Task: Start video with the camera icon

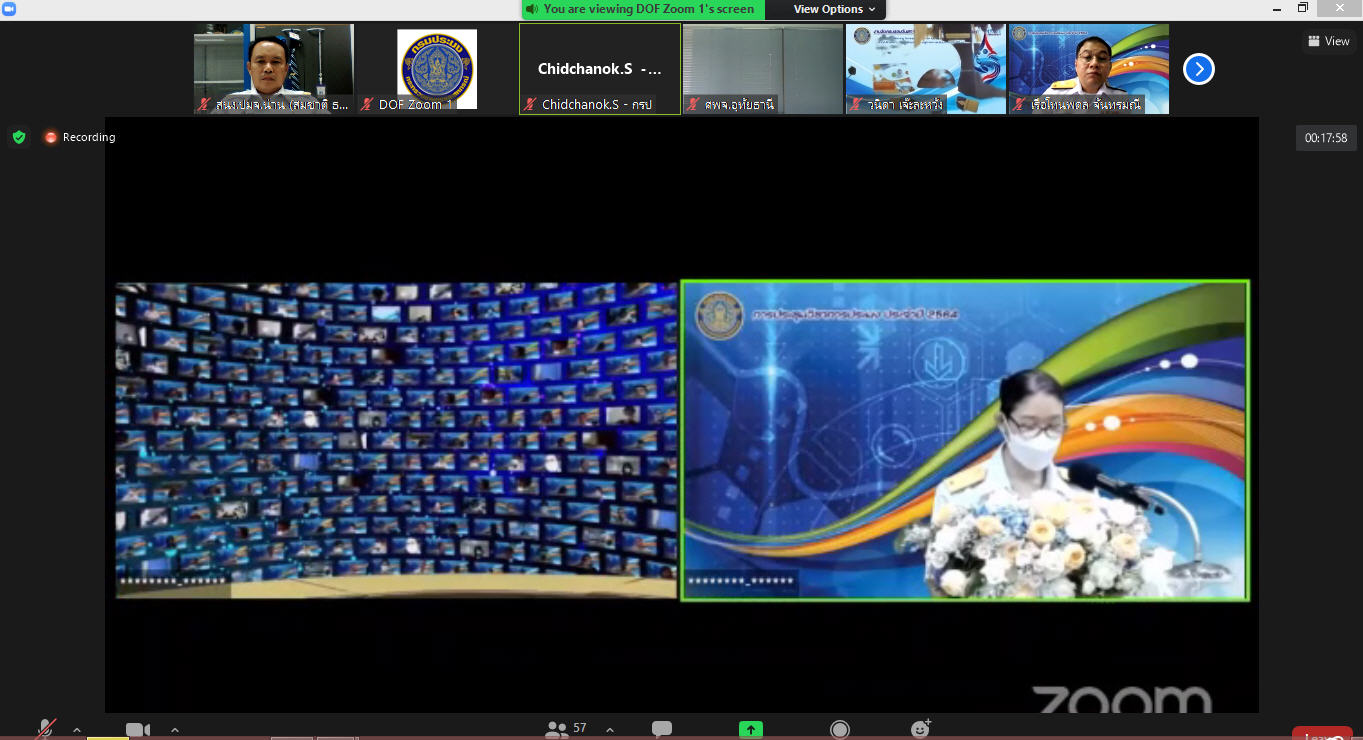Action: pyautogui.click(x=138, y=730)
